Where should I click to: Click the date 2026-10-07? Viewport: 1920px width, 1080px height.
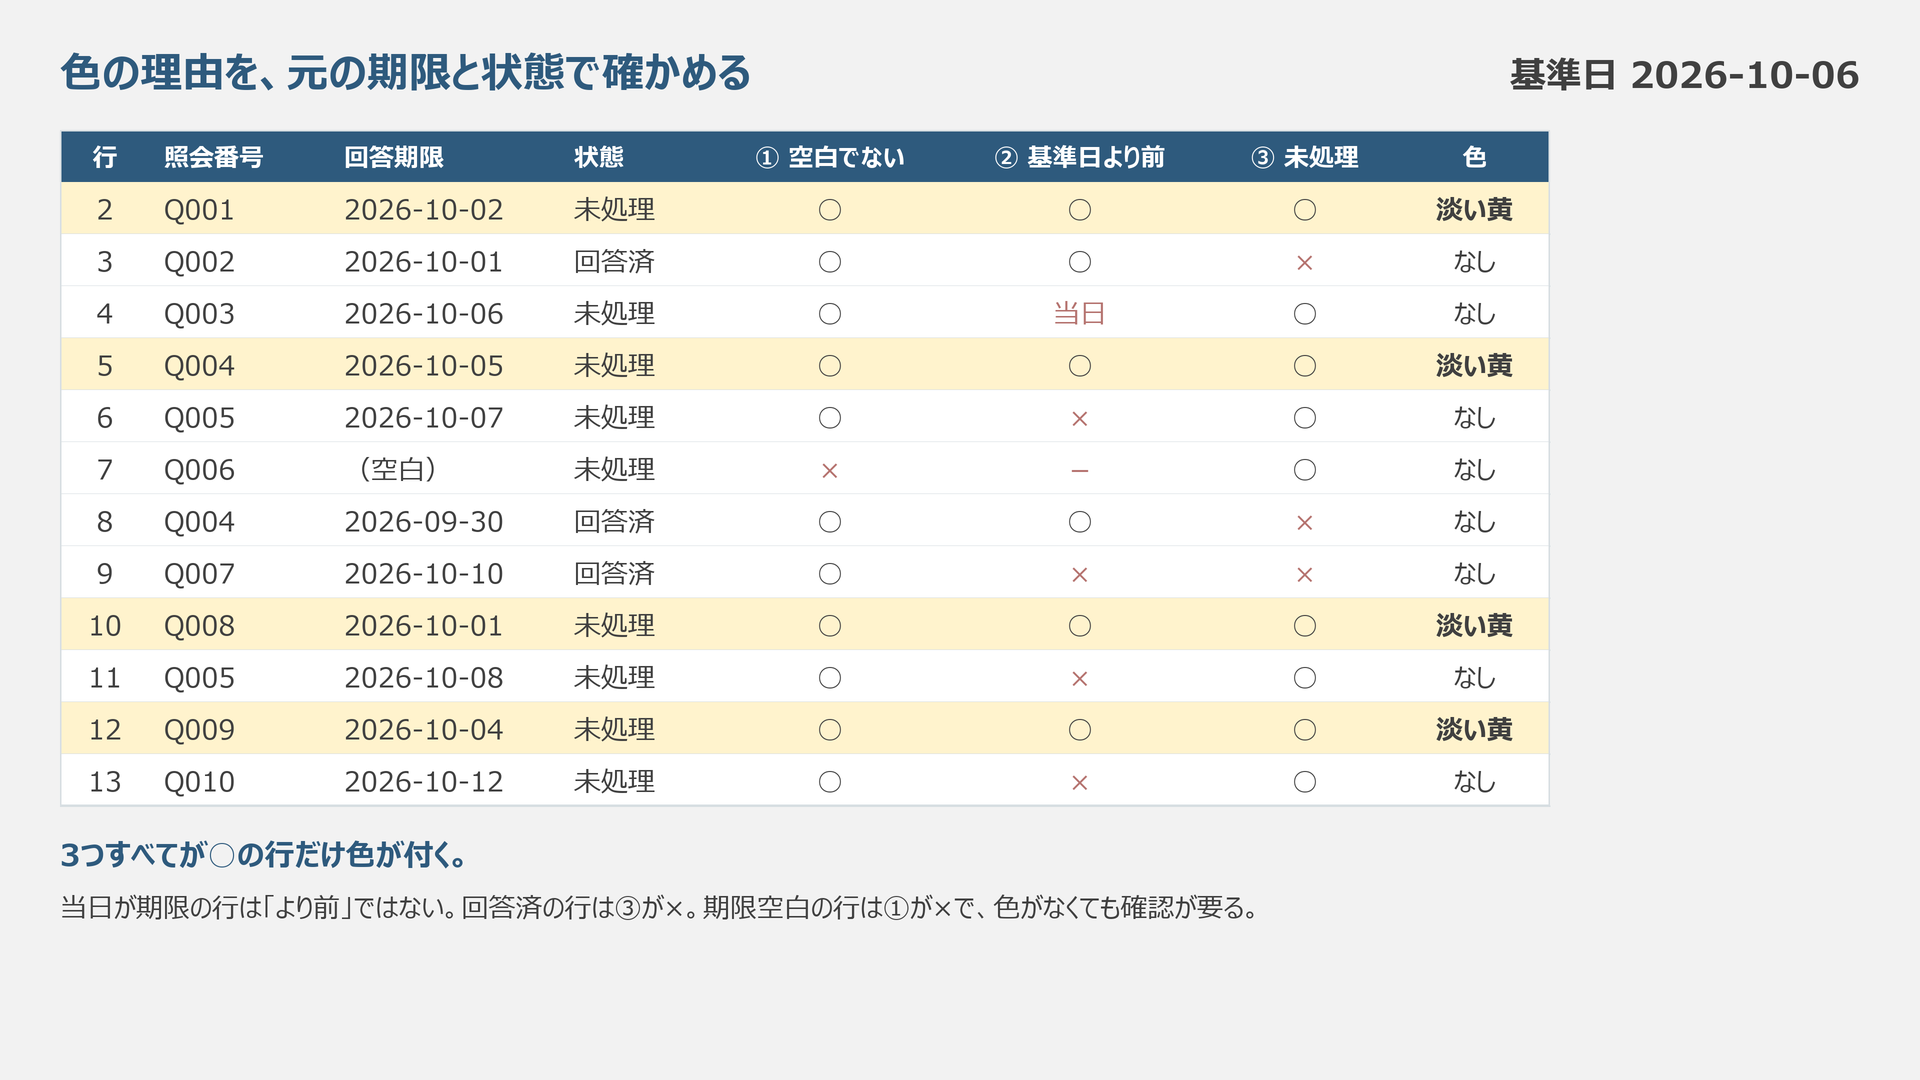tap(424, 418)
